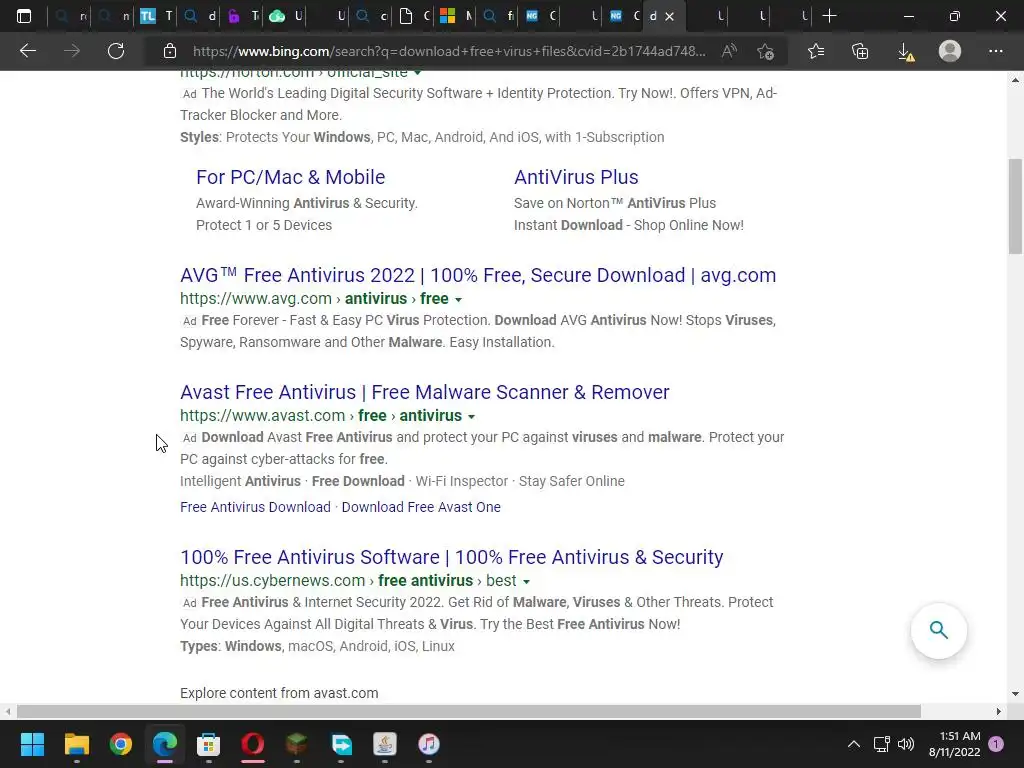Expand the norton.com URL dropdown arrow

pos(418,73)
